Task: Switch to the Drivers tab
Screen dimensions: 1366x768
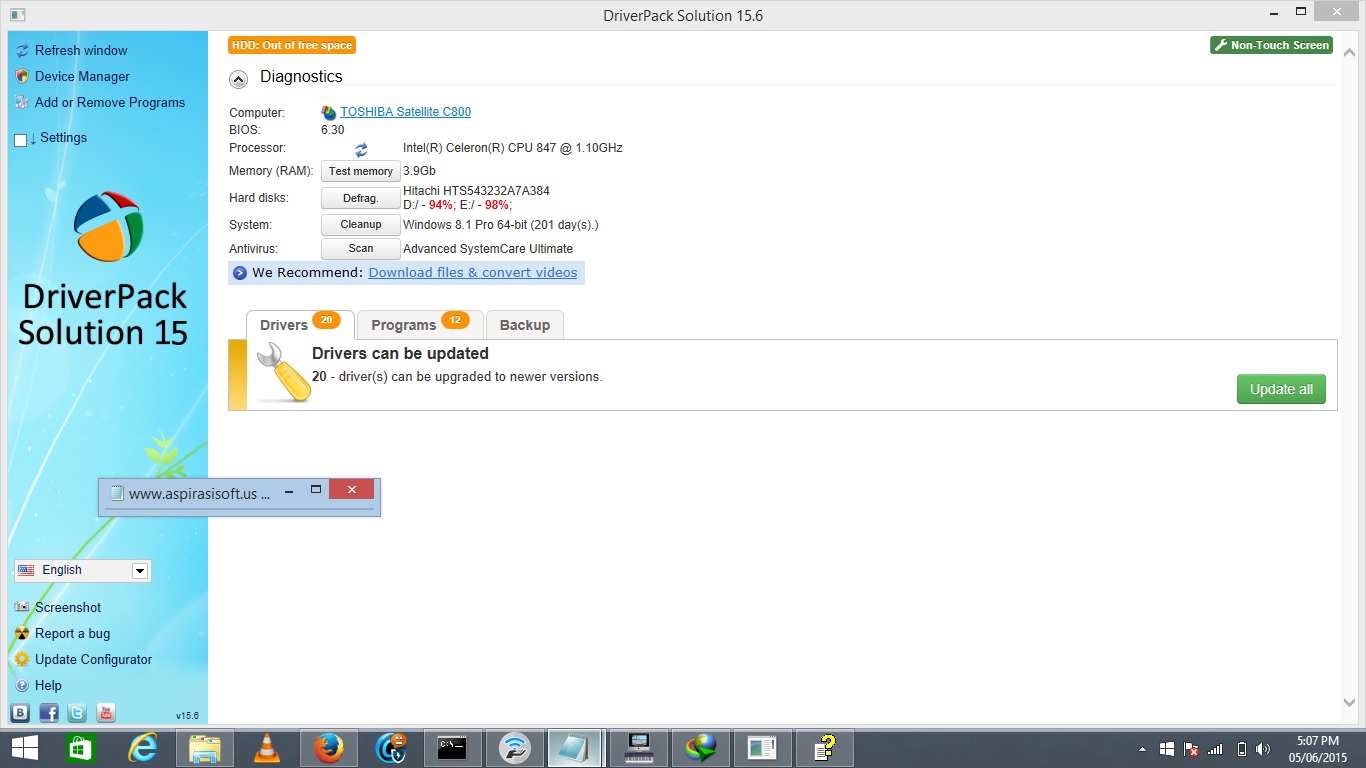Action: click(x=300, y=325)
